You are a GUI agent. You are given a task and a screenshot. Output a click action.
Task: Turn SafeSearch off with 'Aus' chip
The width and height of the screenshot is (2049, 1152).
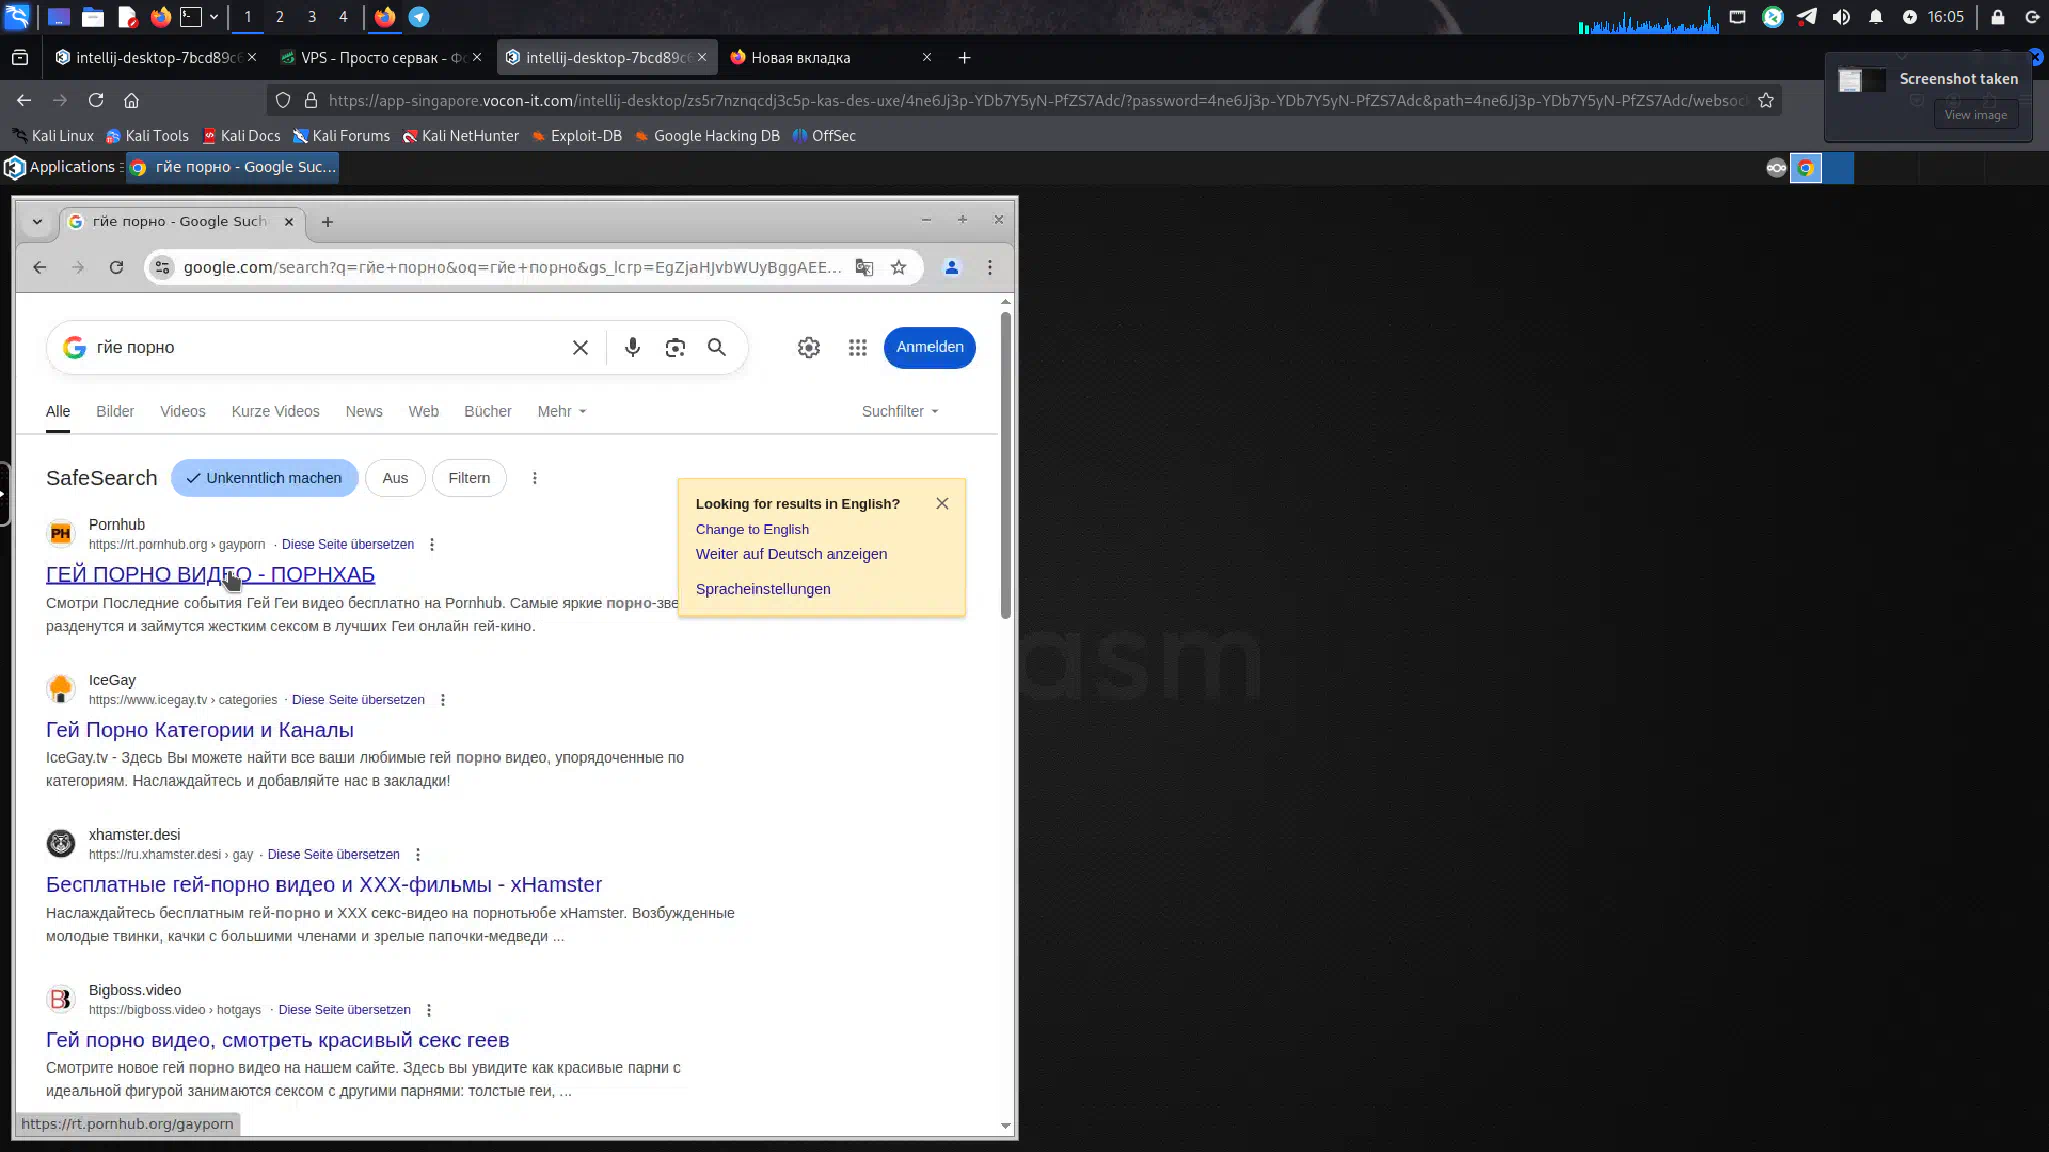pyautogui.click(x=395, y=478)
